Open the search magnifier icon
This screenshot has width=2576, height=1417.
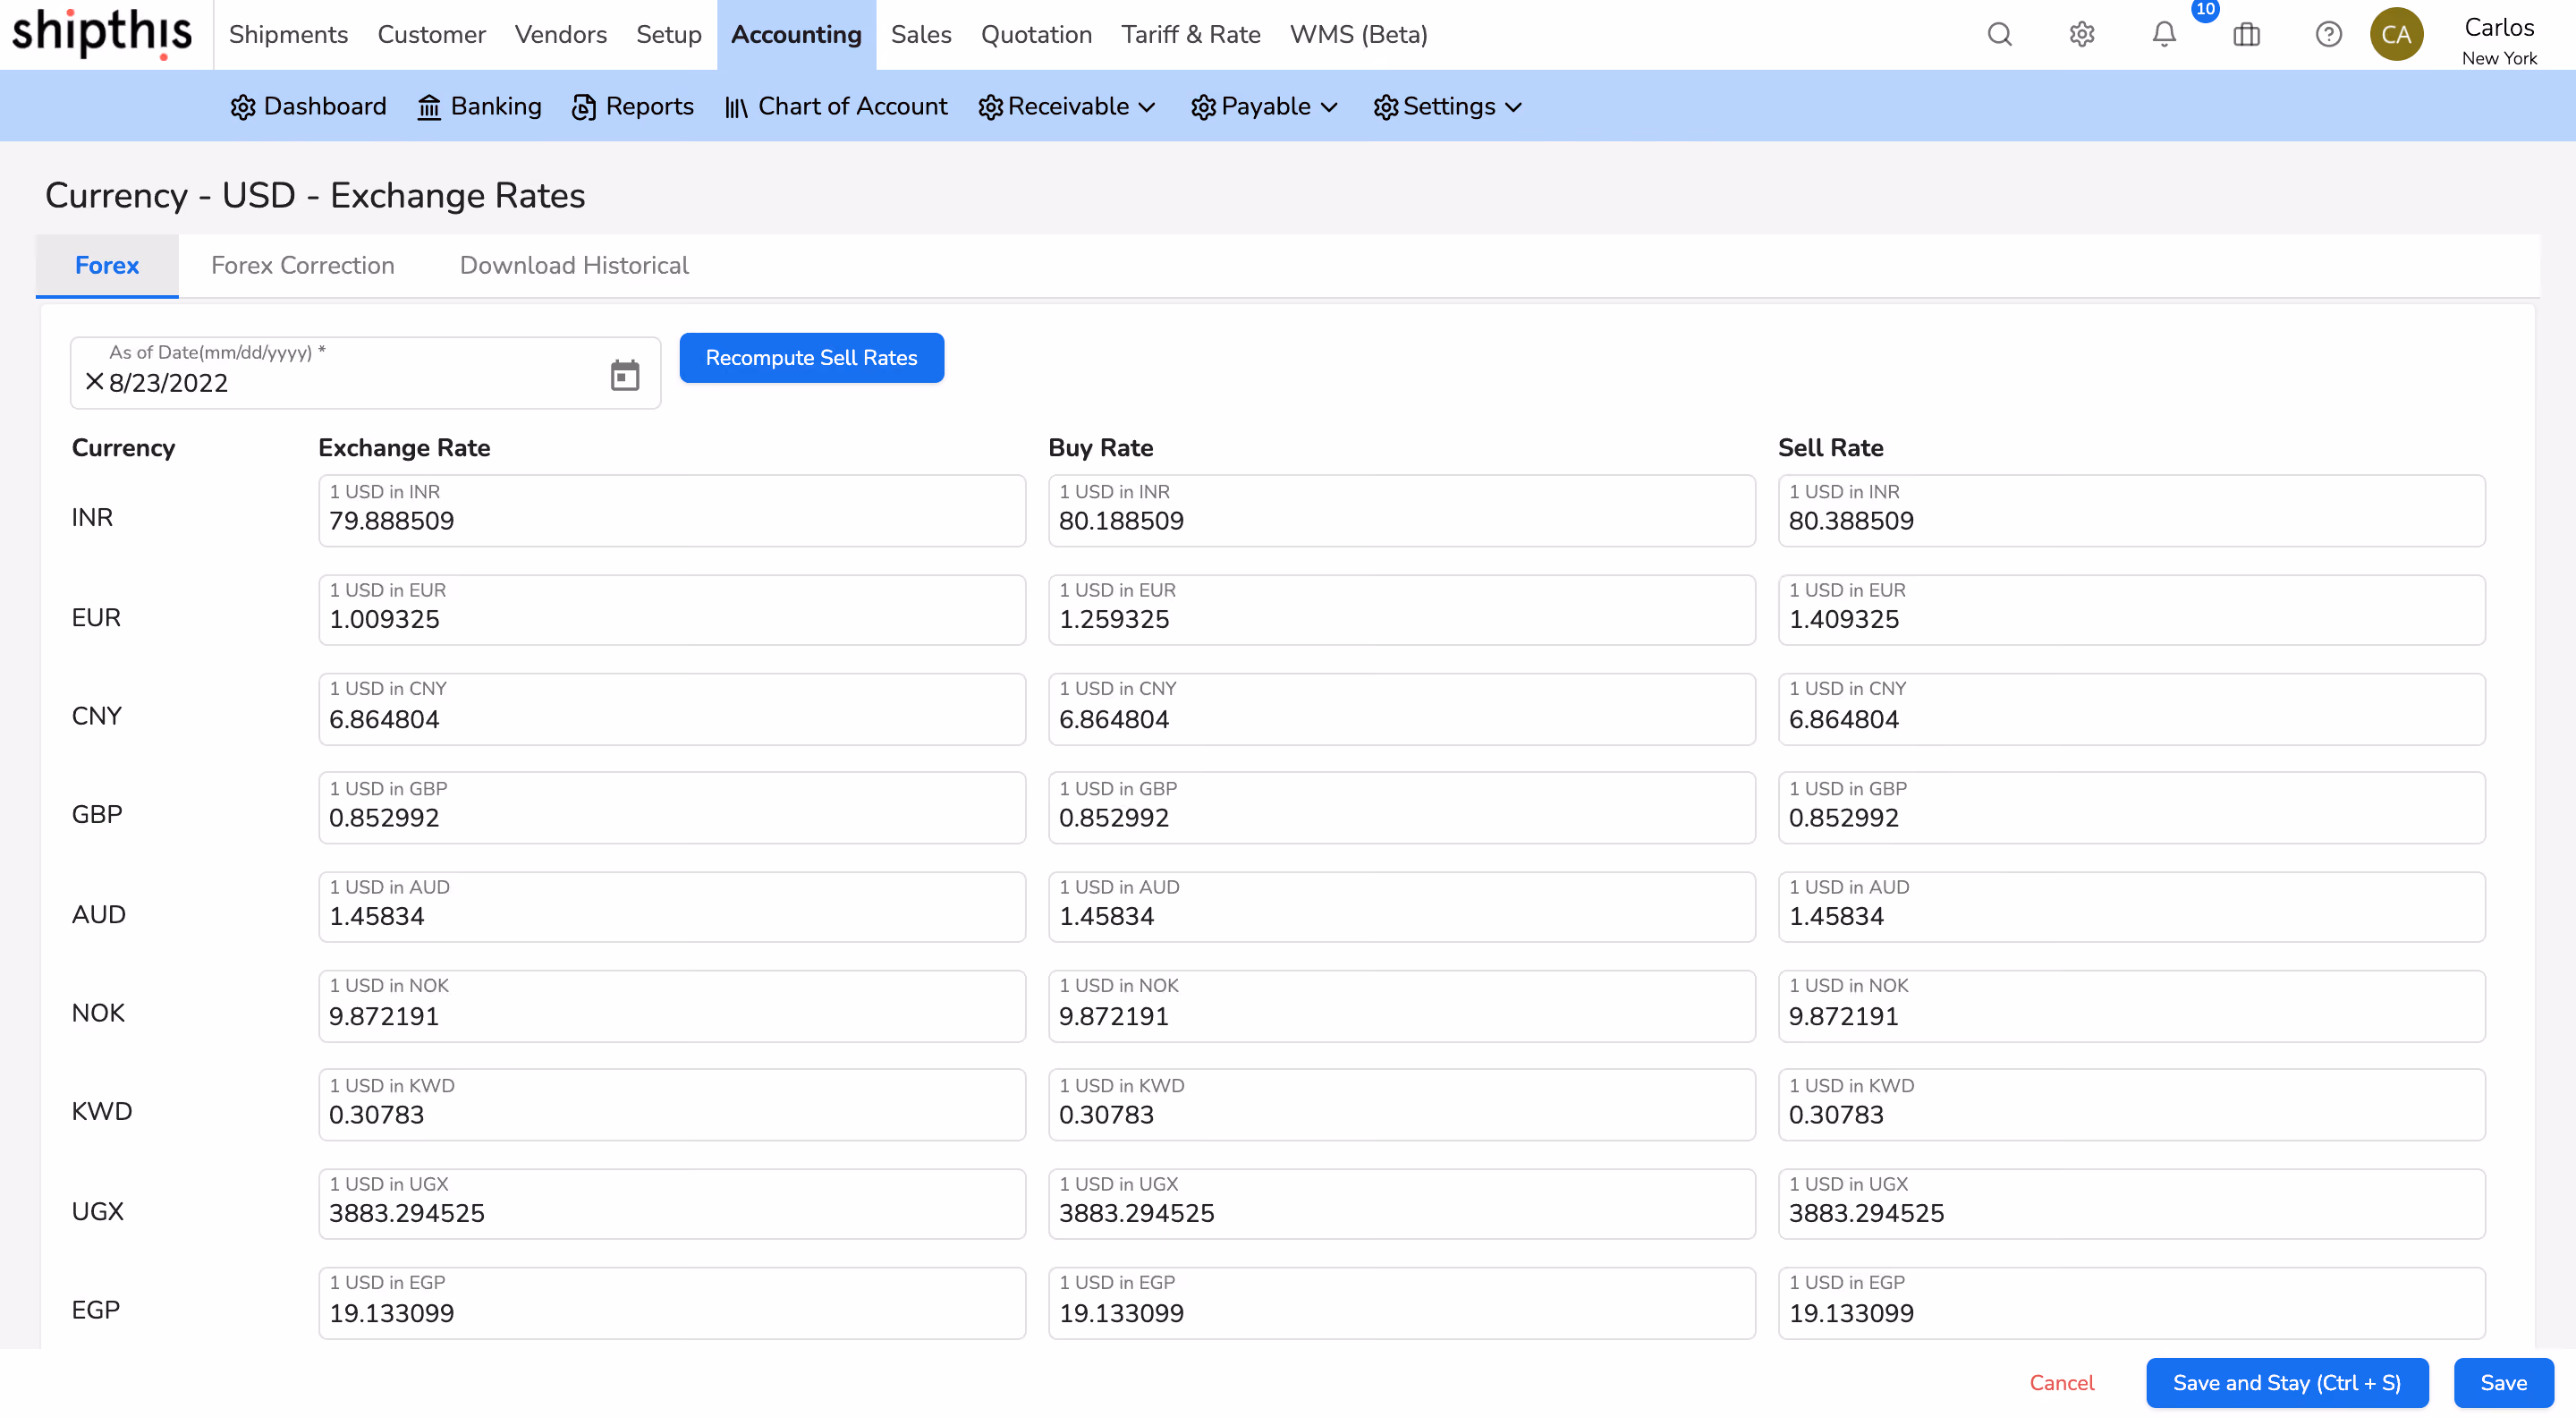tap(1999, 34)
